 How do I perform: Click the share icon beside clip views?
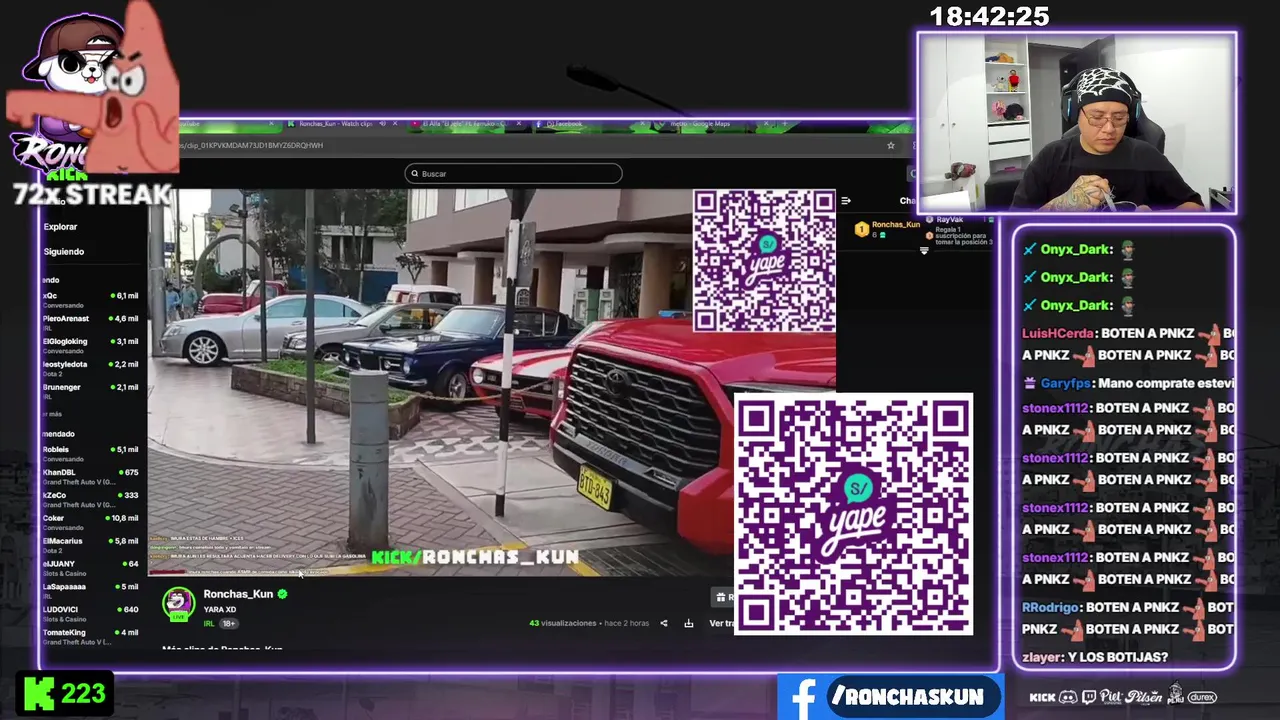[664, 623]
